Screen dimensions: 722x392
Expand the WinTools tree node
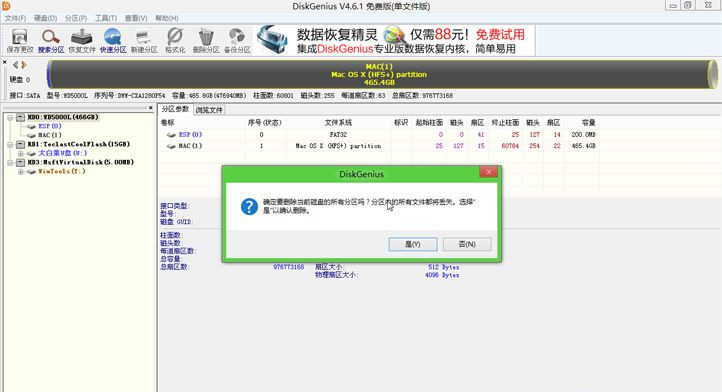(x=20, y=172)
